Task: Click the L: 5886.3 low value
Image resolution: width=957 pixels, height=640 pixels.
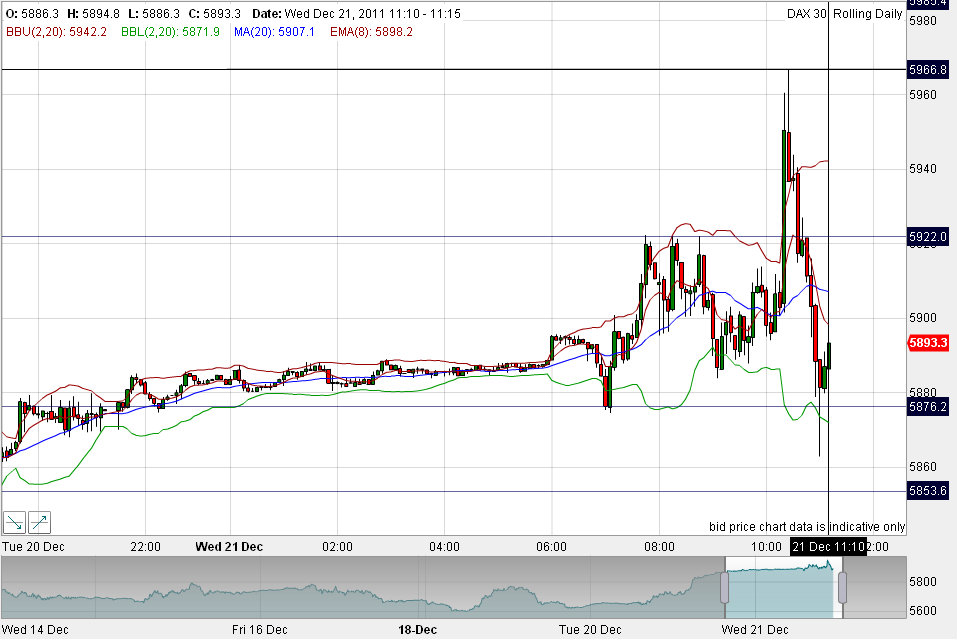Action: 154,13
